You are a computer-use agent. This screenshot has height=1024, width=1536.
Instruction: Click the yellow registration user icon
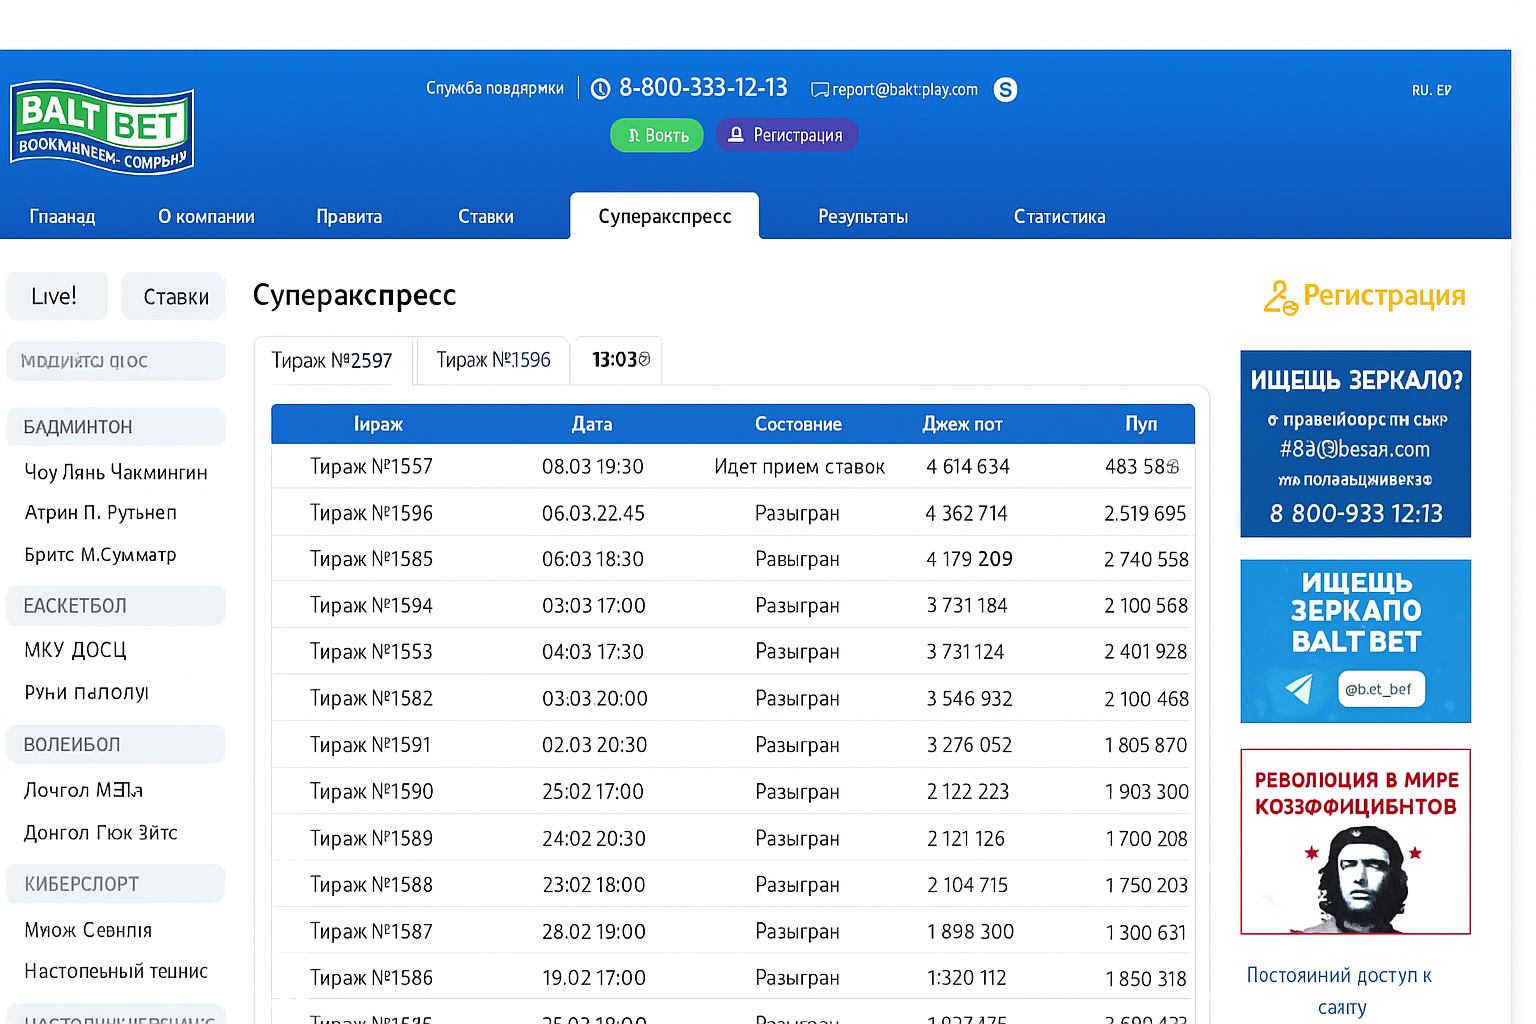tap(1280, 297)
